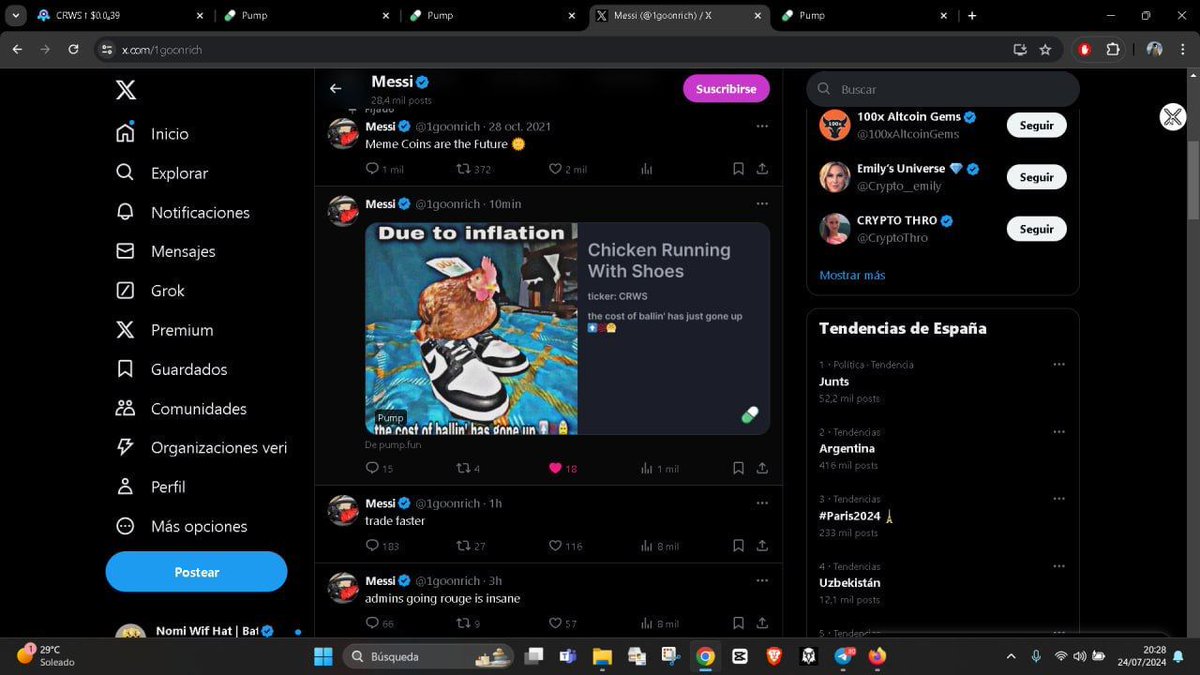The image size is (1200, 675).
Task: Open the Chrome extensions puzzle icon
Action: click(x=1113, y=49)
